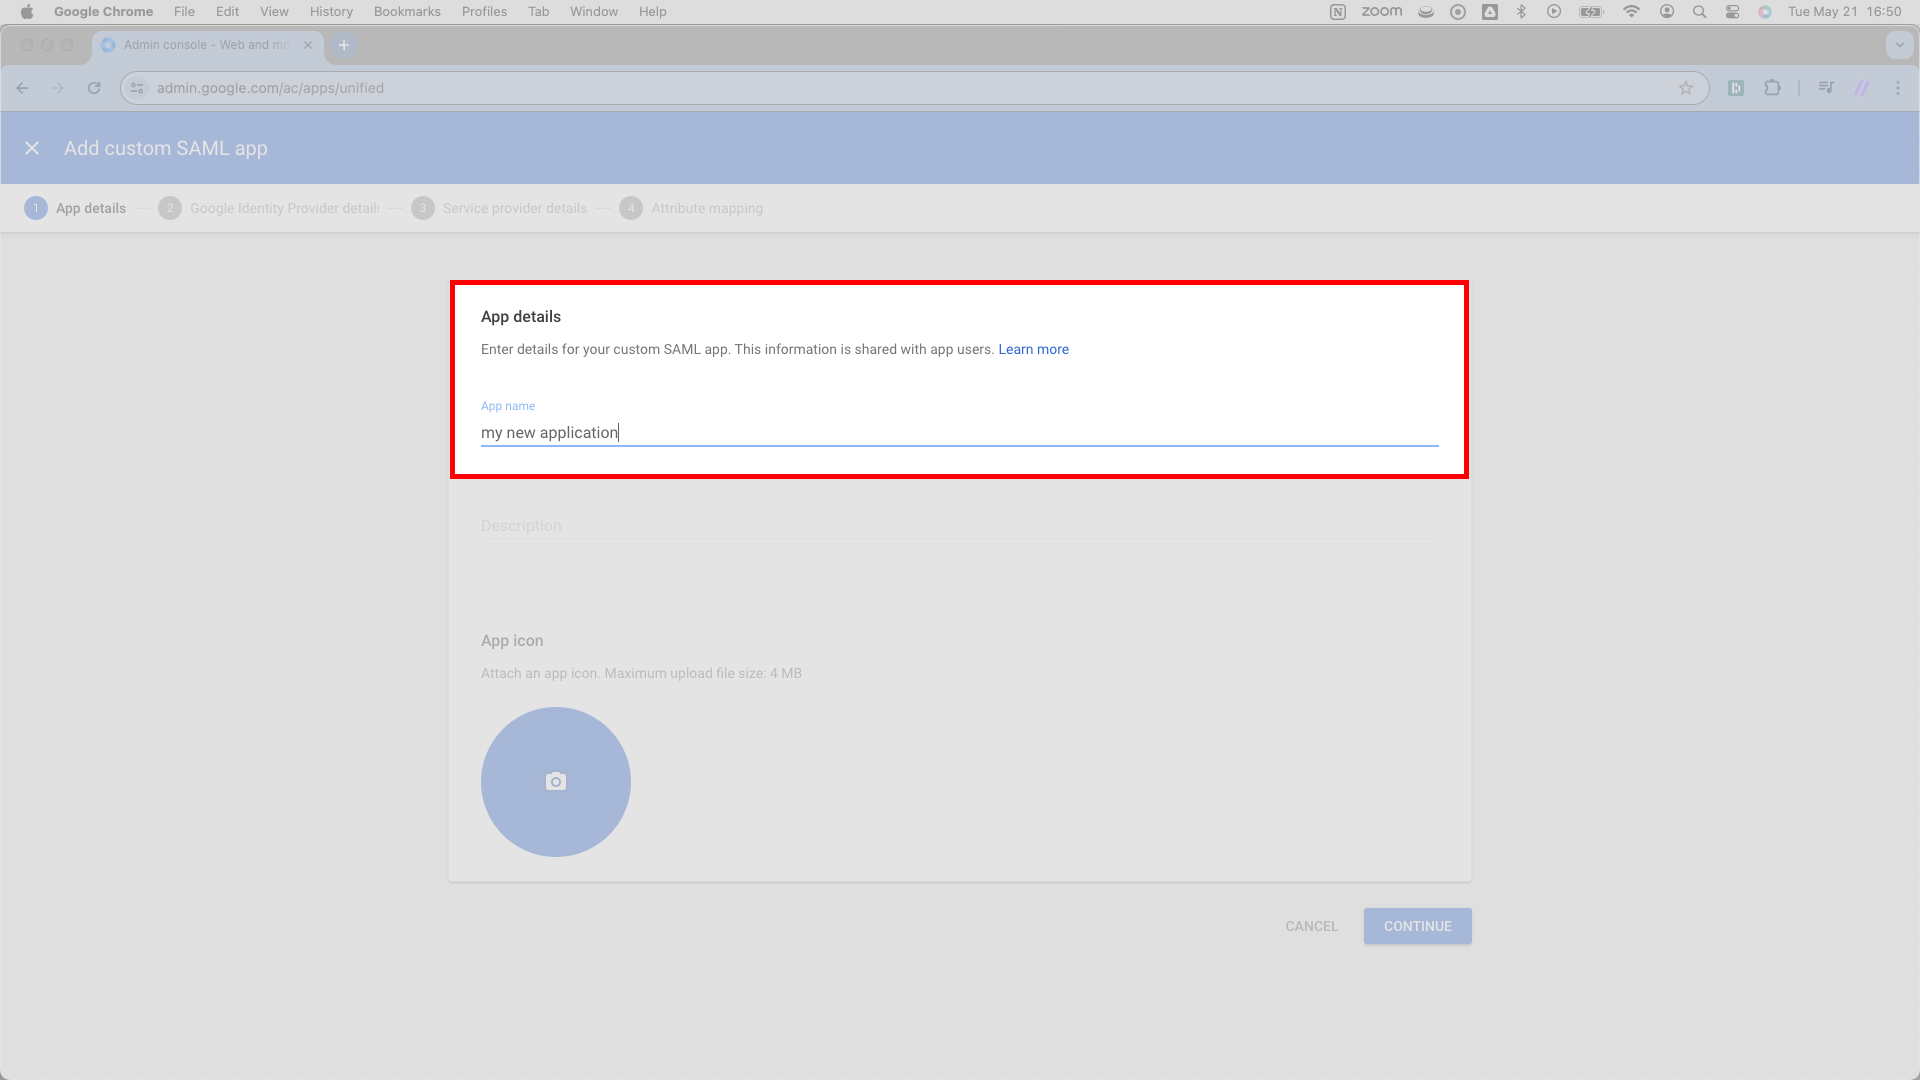
Task: Click the back navigation arrow
Action: pyautogui.click(x=22, y=88)
